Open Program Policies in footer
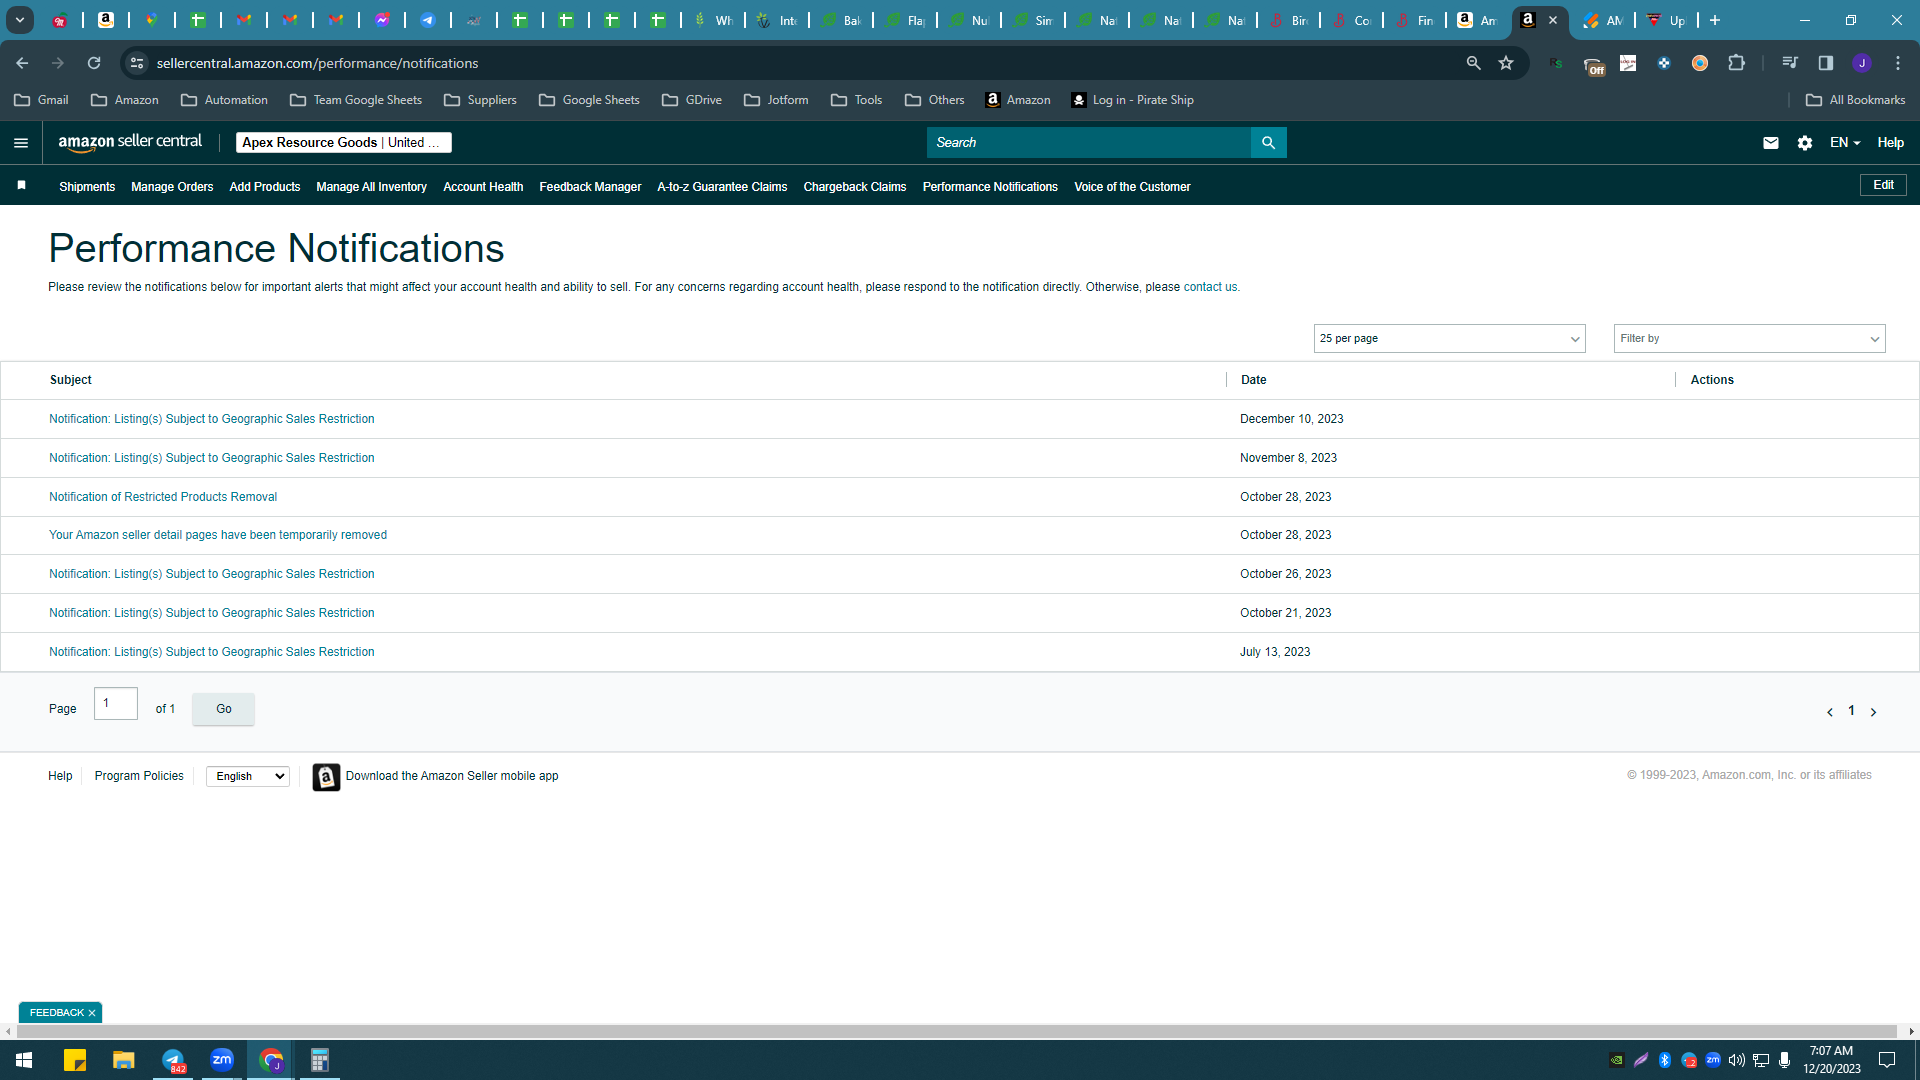Image resolution: width=1920 pixels, height=1080 pixels. click(139, 776)
